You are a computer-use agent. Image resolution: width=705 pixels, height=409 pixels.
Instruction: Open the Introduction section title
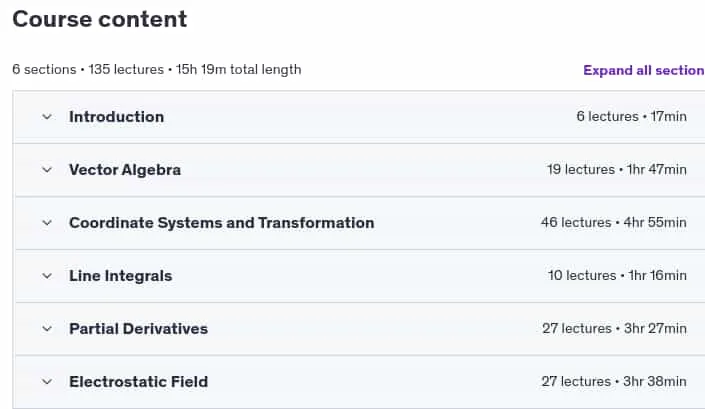pyautogui.click(x=116, y=117)
